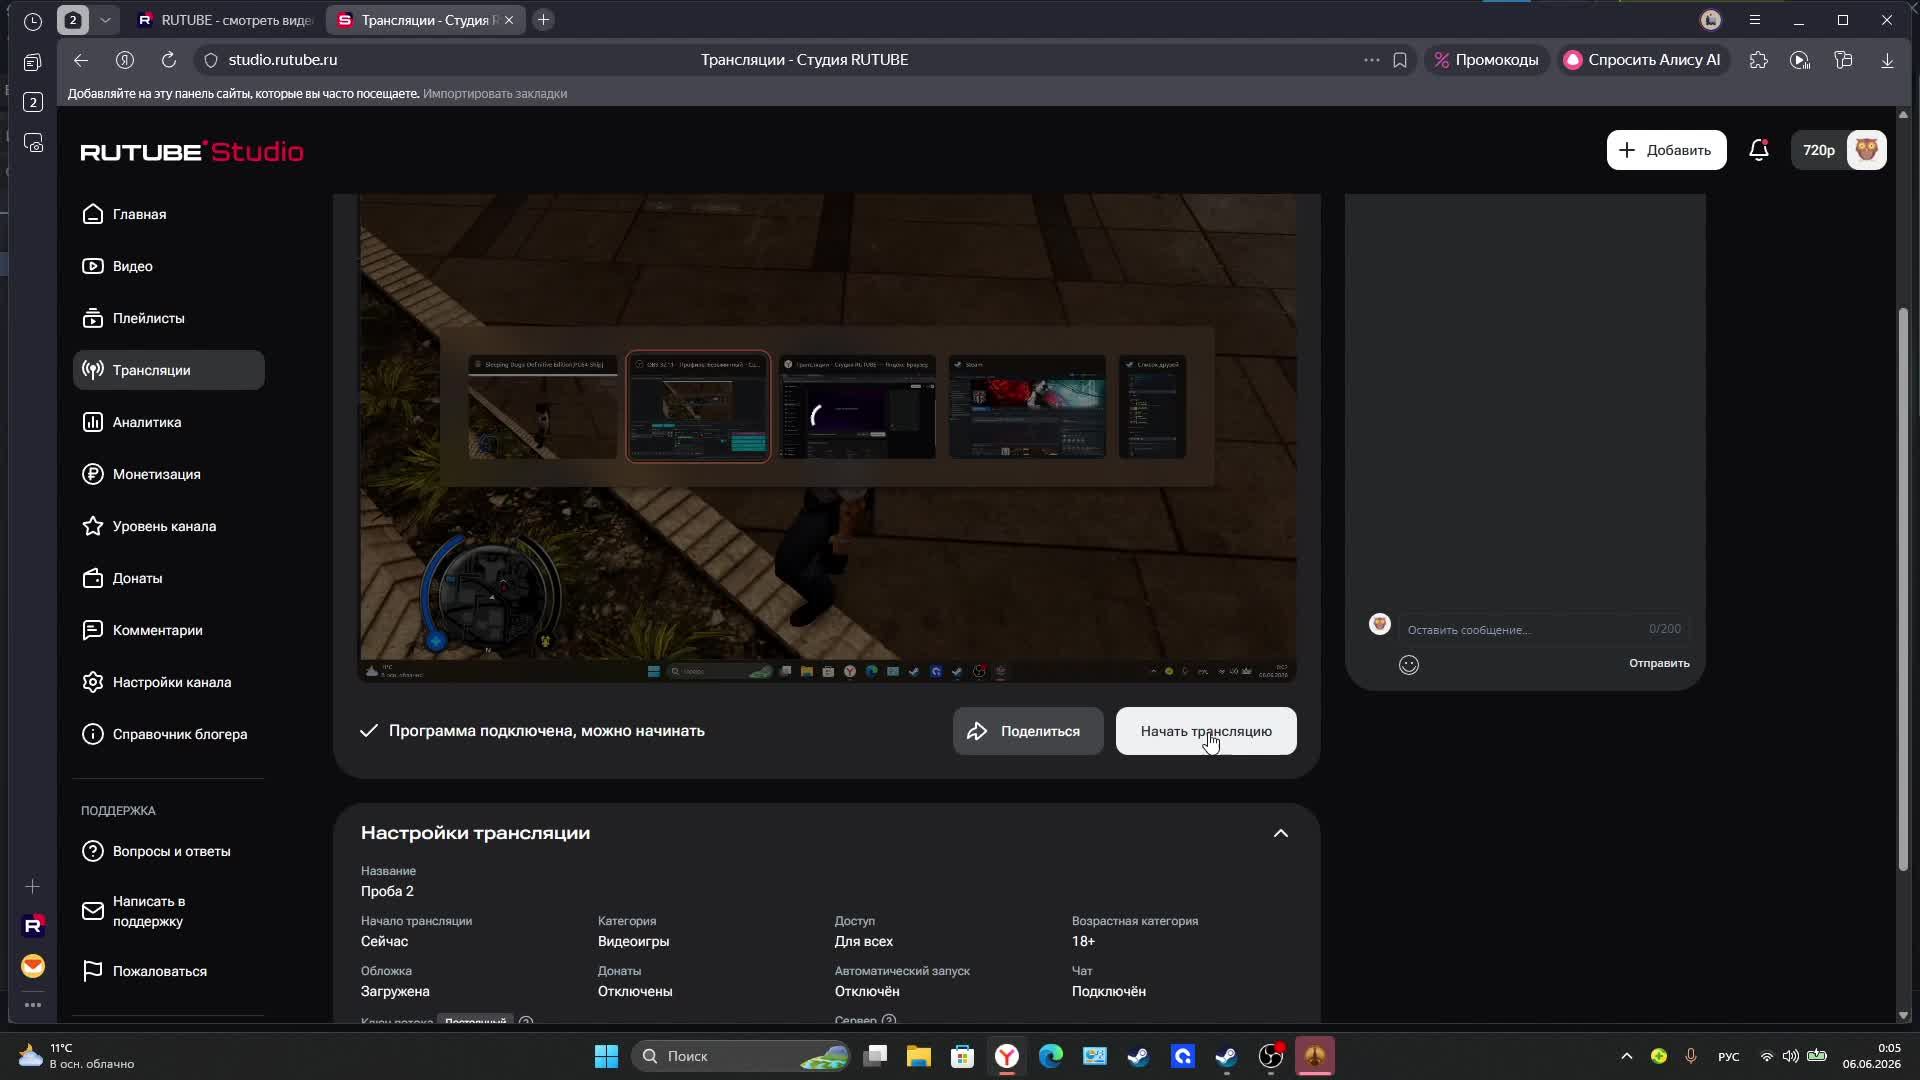Open the browser hamburger menu
1920x1080 pixels.
click(x=1755, y=20)
